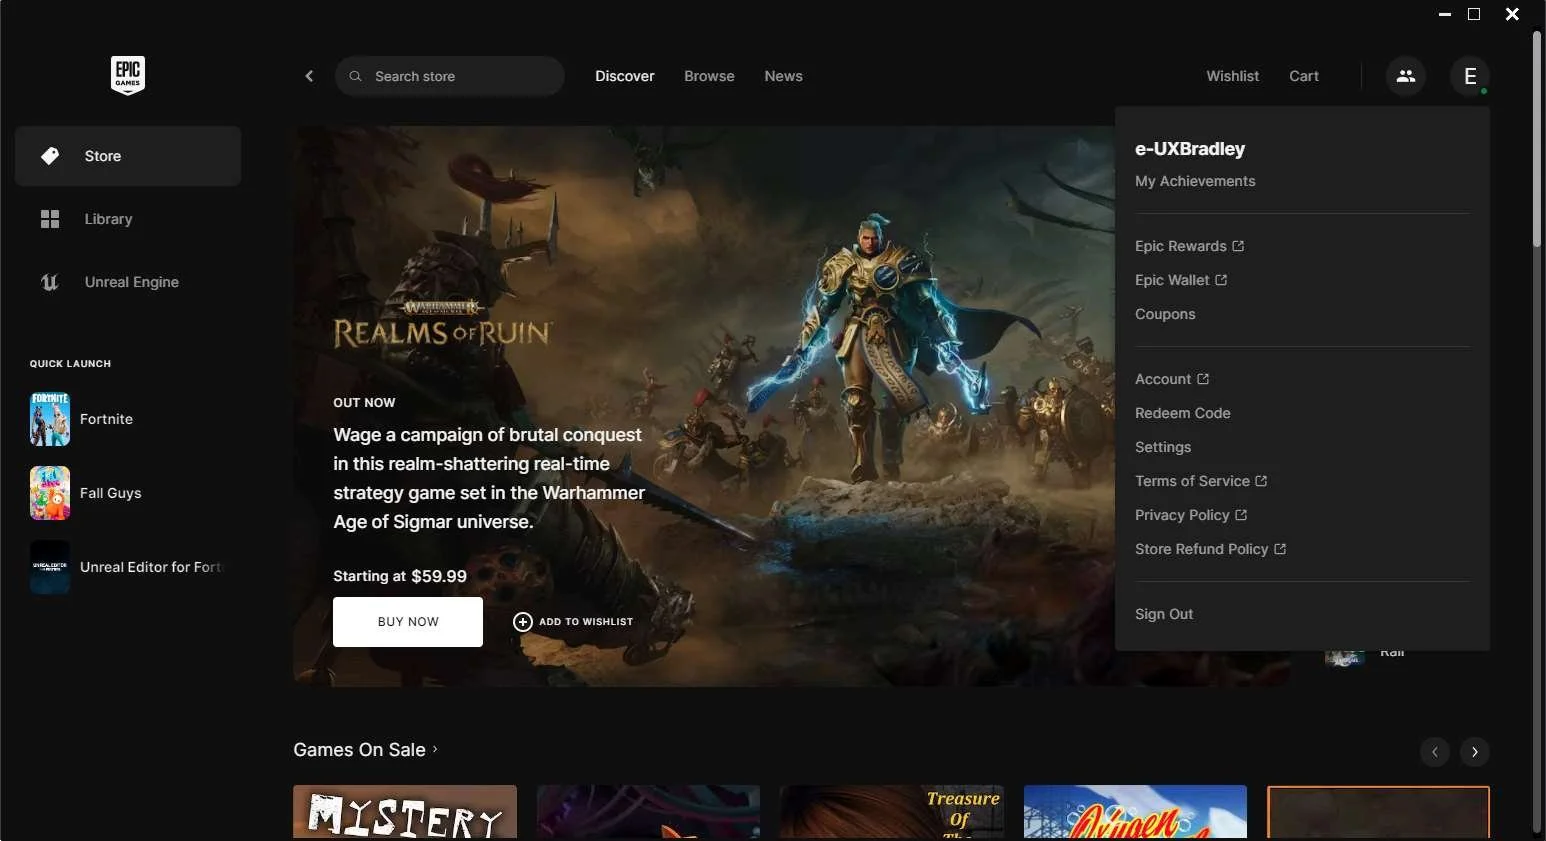Click the vertical scrollbar thumb
1546x841 pixels.
coord(1538,139)
